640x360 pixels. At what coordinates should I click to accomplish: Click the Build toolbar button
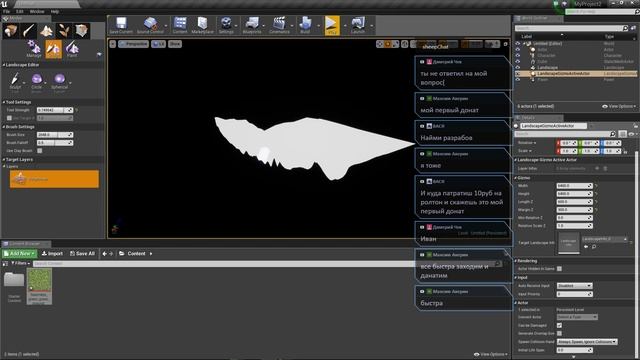[x=305, y=25]
